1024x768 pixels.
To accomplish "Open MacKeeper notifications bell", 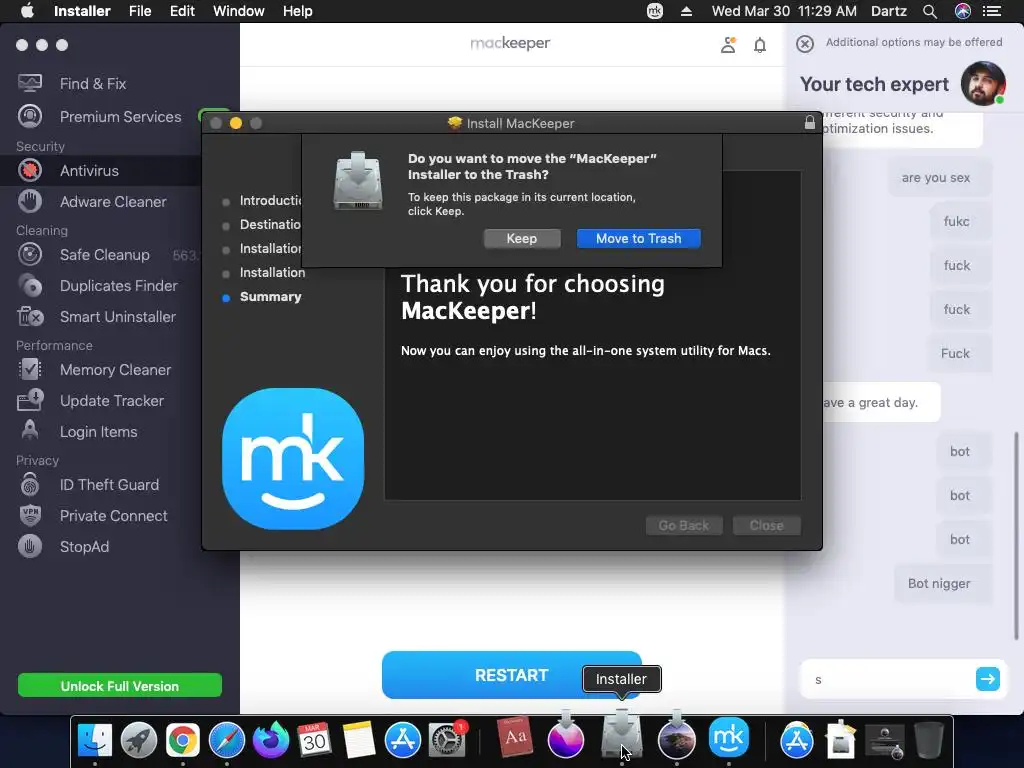I will click(760, 45).
